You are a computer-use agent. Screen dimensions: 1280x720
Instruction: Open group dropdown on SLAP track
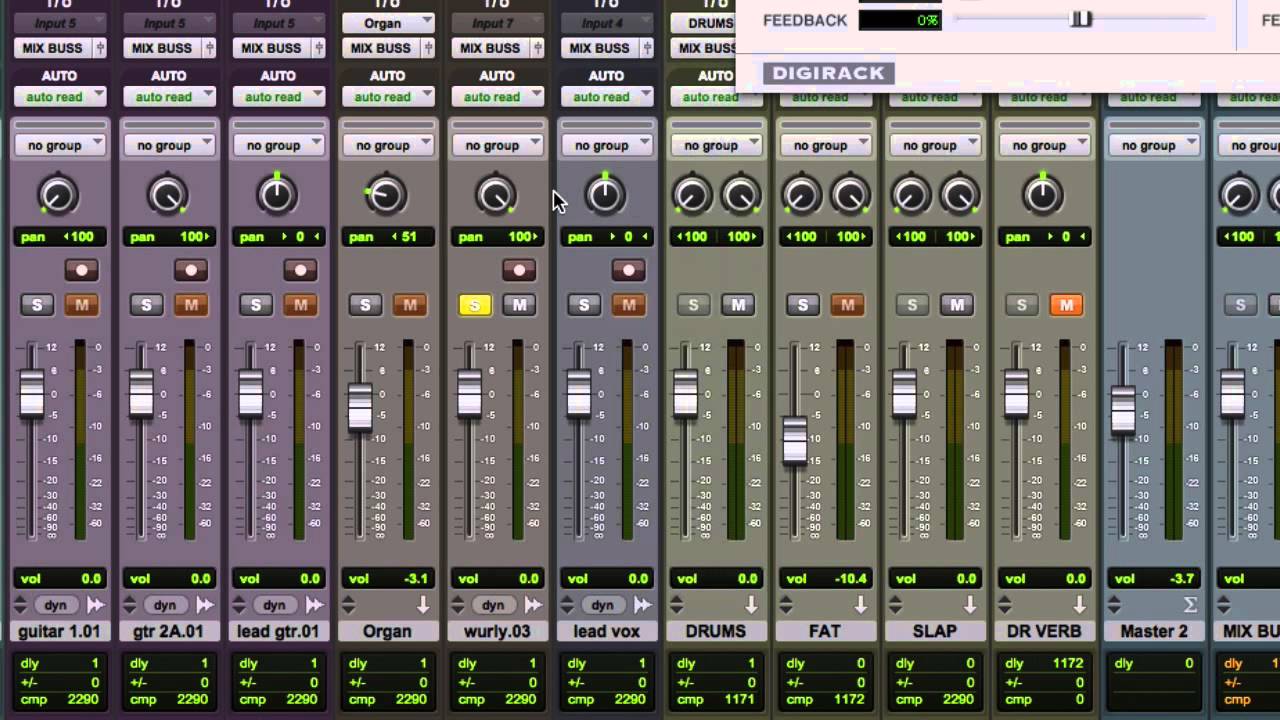(x=934, y=145)
